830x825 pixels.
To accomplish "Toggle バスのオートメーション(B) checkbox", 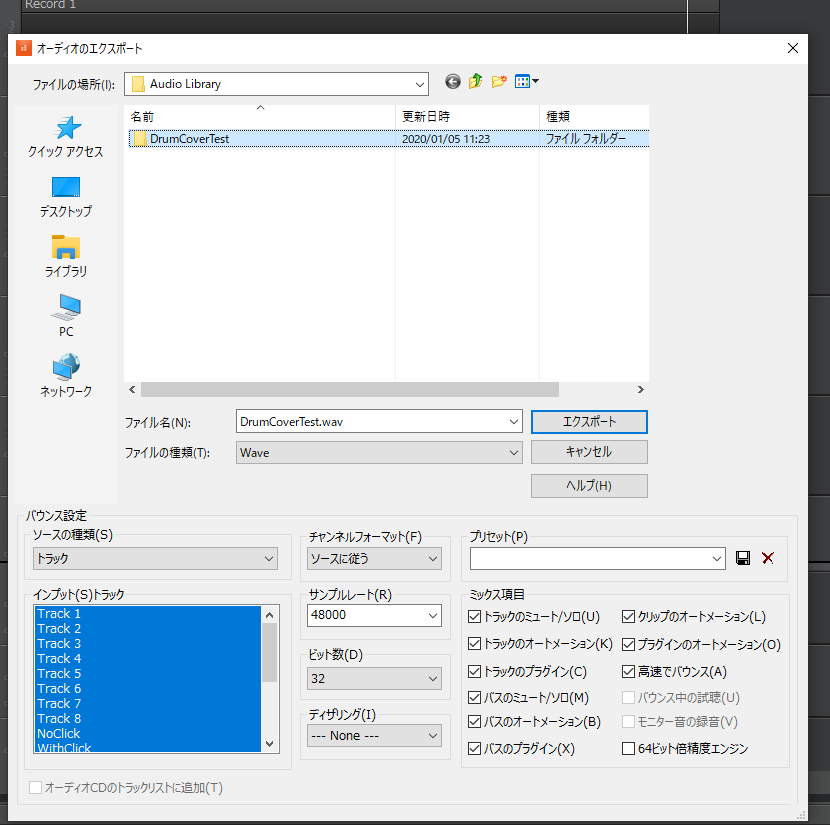I will (474, 722).
